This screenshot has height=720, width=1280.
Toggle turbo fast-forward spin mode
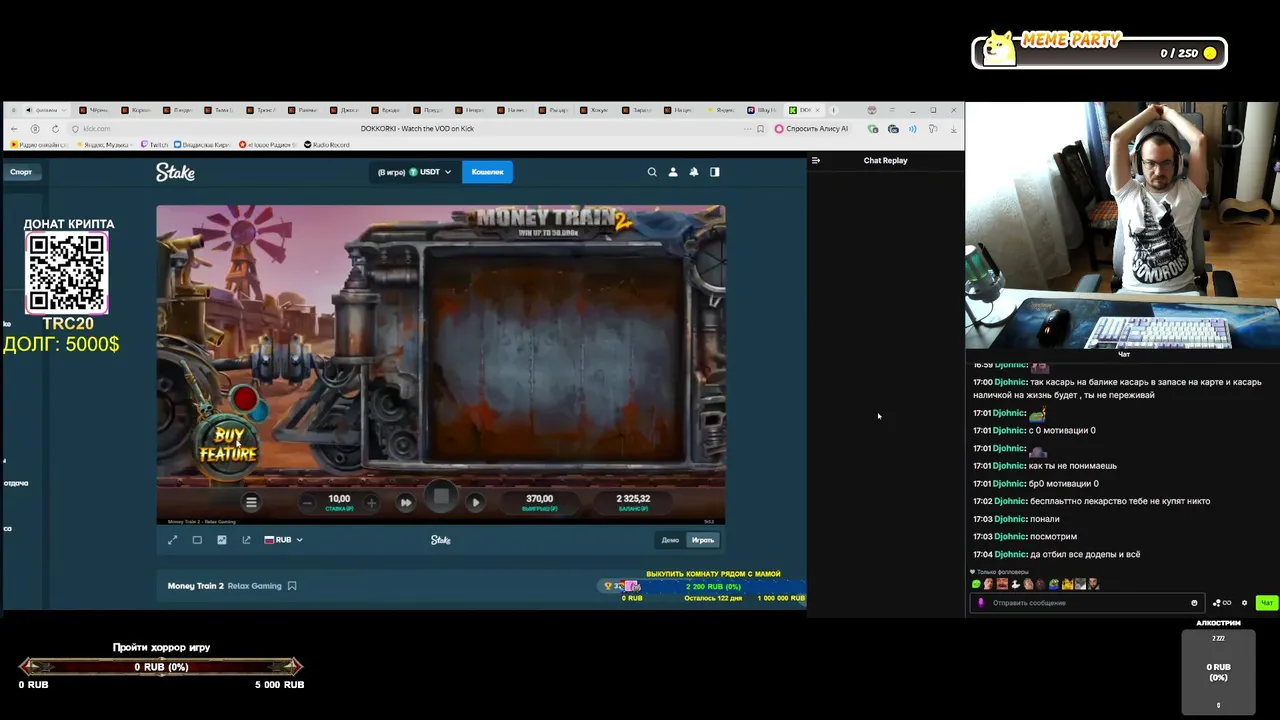tap(406, 502)
